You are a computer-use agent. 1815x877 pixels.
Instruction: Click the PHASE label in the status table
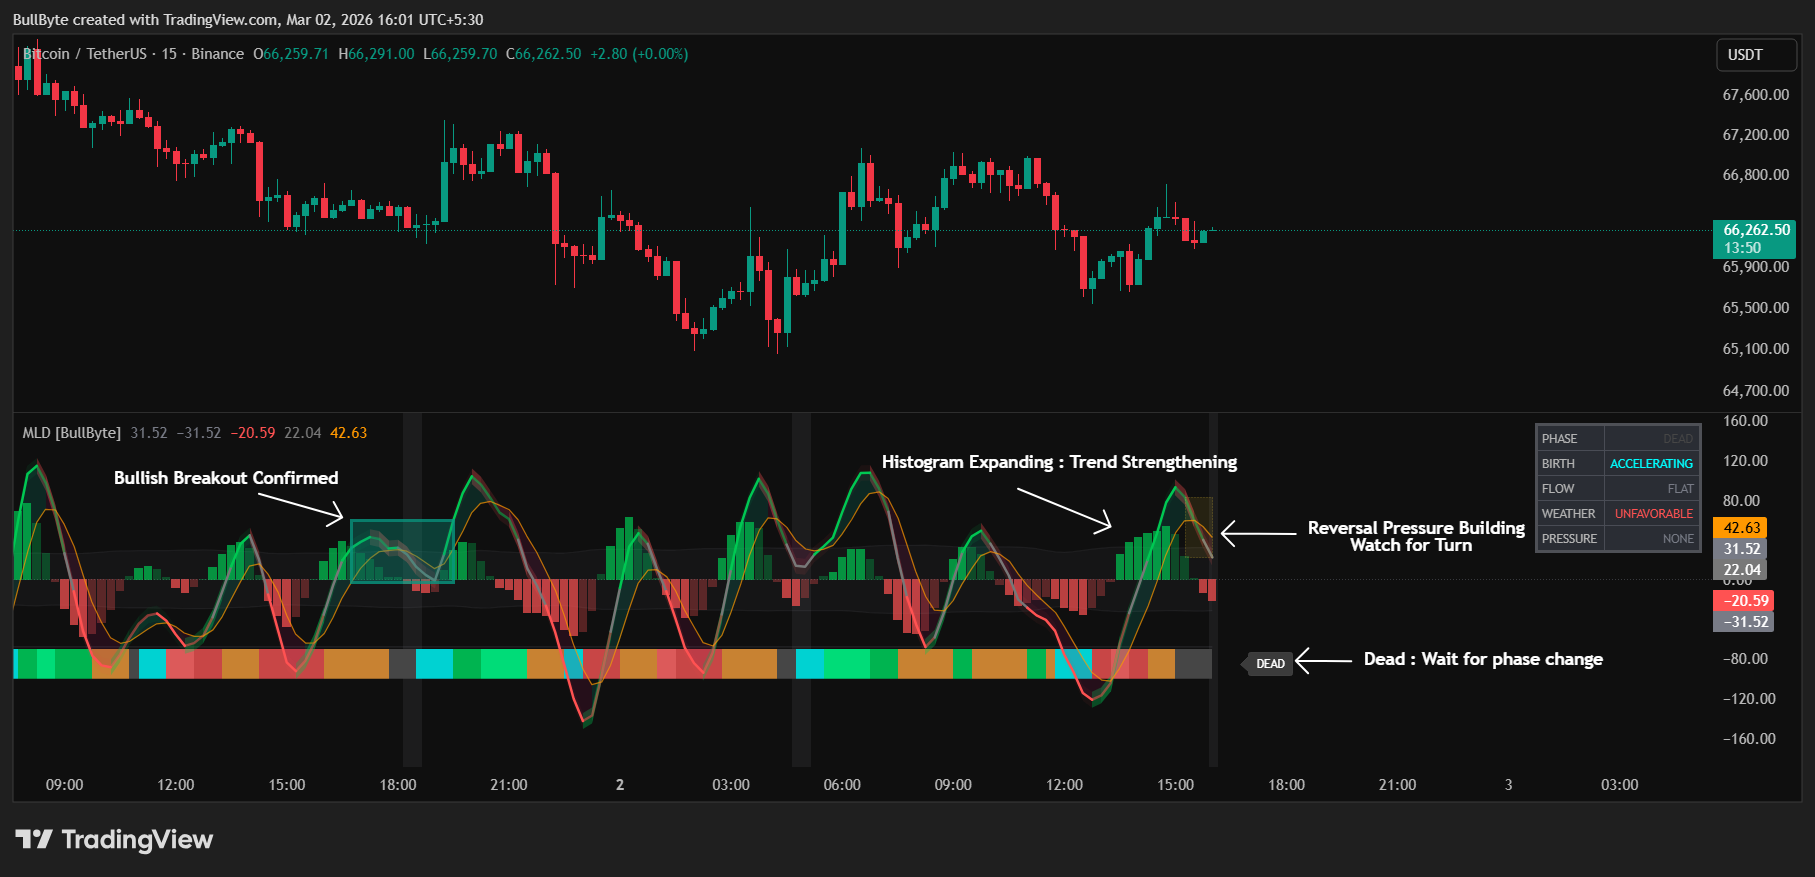[x=1559, y=439]
